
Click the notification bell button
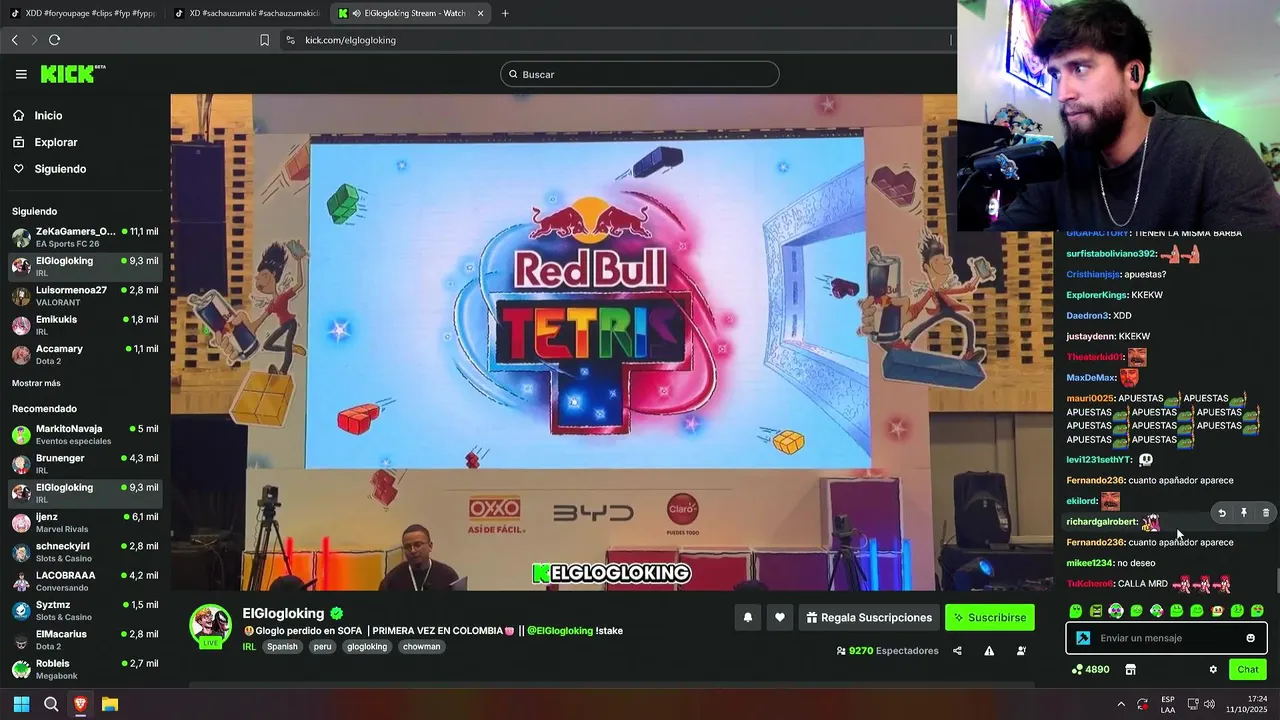(x=747, y=618)
